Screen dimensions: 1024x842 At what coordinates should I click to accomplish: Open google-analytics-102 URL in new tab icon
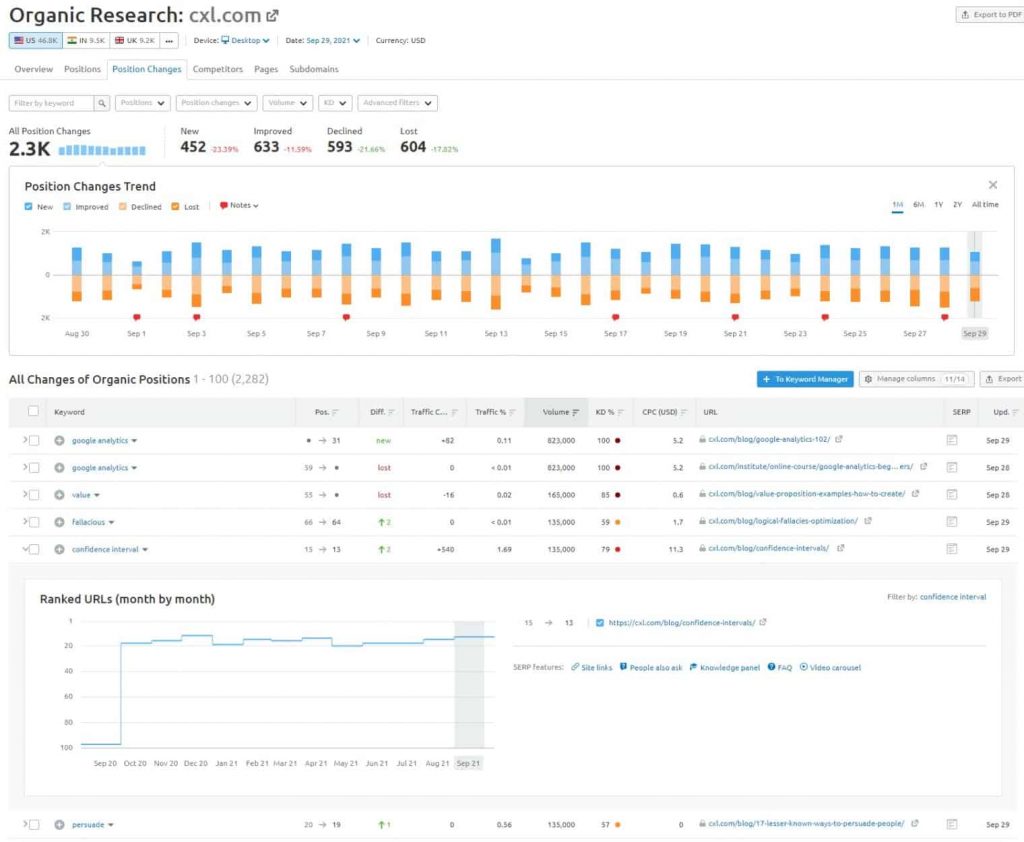tap(839, 440)
